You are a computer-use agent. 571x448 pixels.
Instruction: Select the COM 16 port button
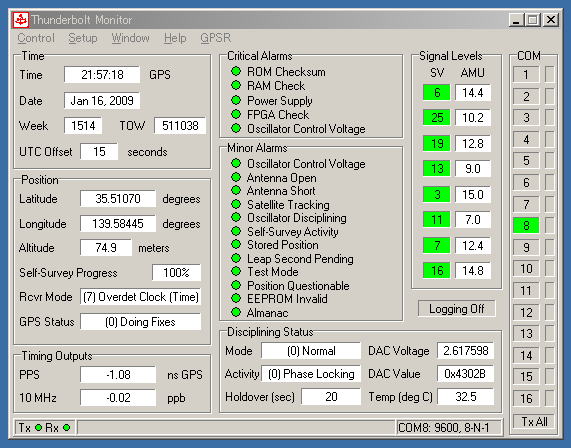[526, 398]
